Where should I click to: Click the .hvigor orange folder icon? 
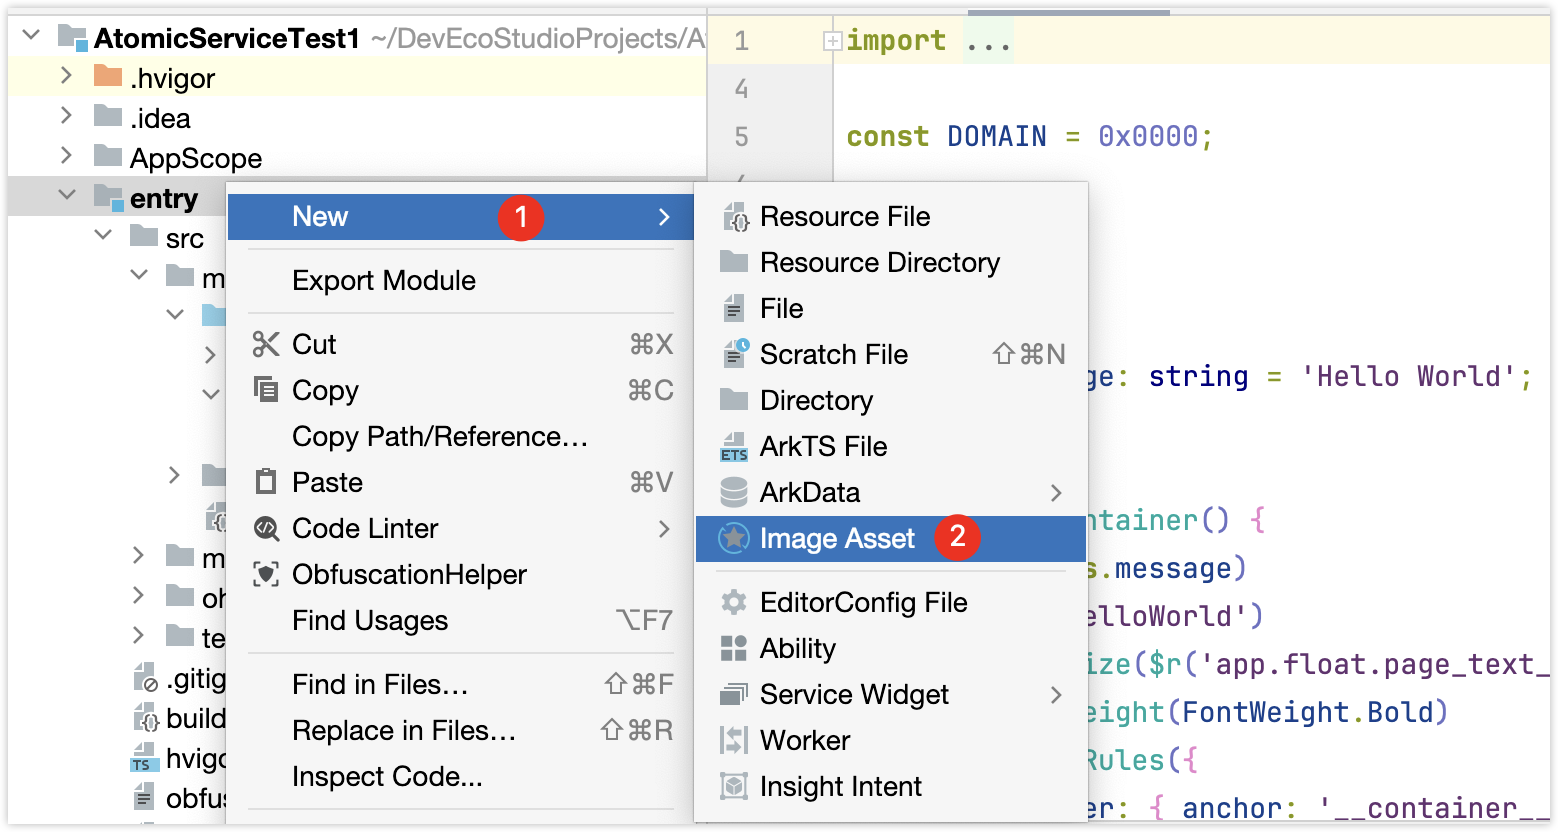108,76
